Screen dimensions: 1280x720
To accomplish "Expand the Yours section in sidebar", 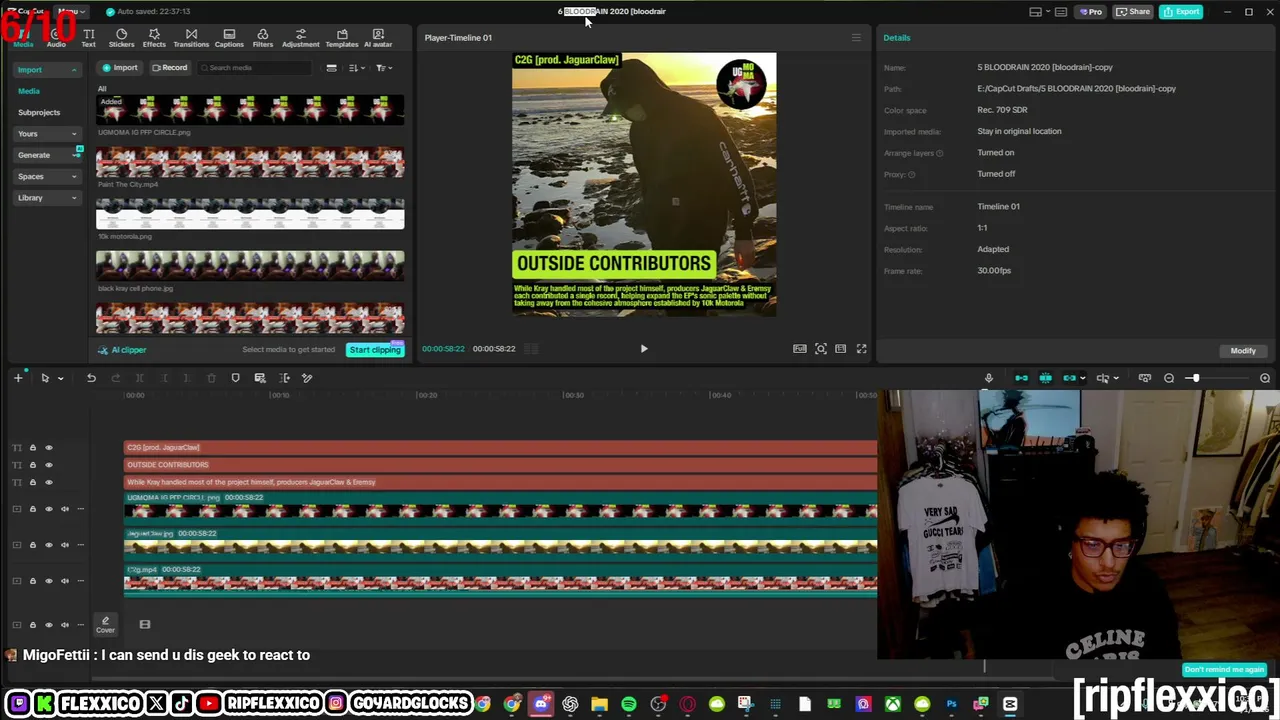I will pos(46,134).
